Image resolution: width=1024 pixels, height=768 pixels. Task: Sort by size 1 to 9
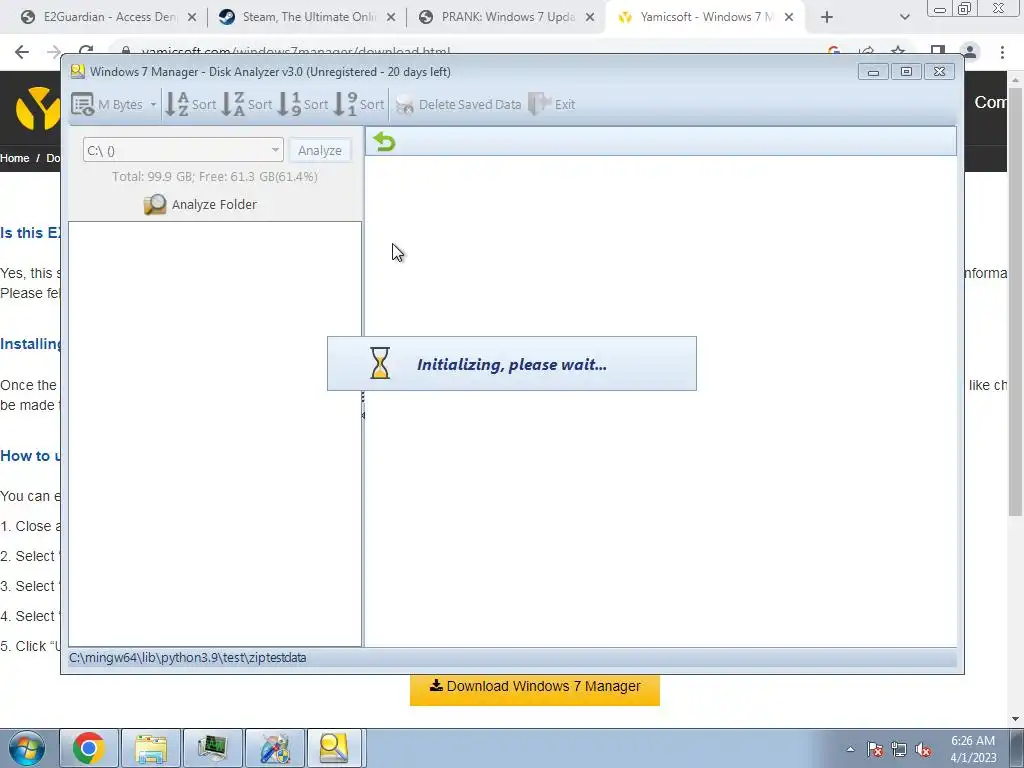point(302,104)
